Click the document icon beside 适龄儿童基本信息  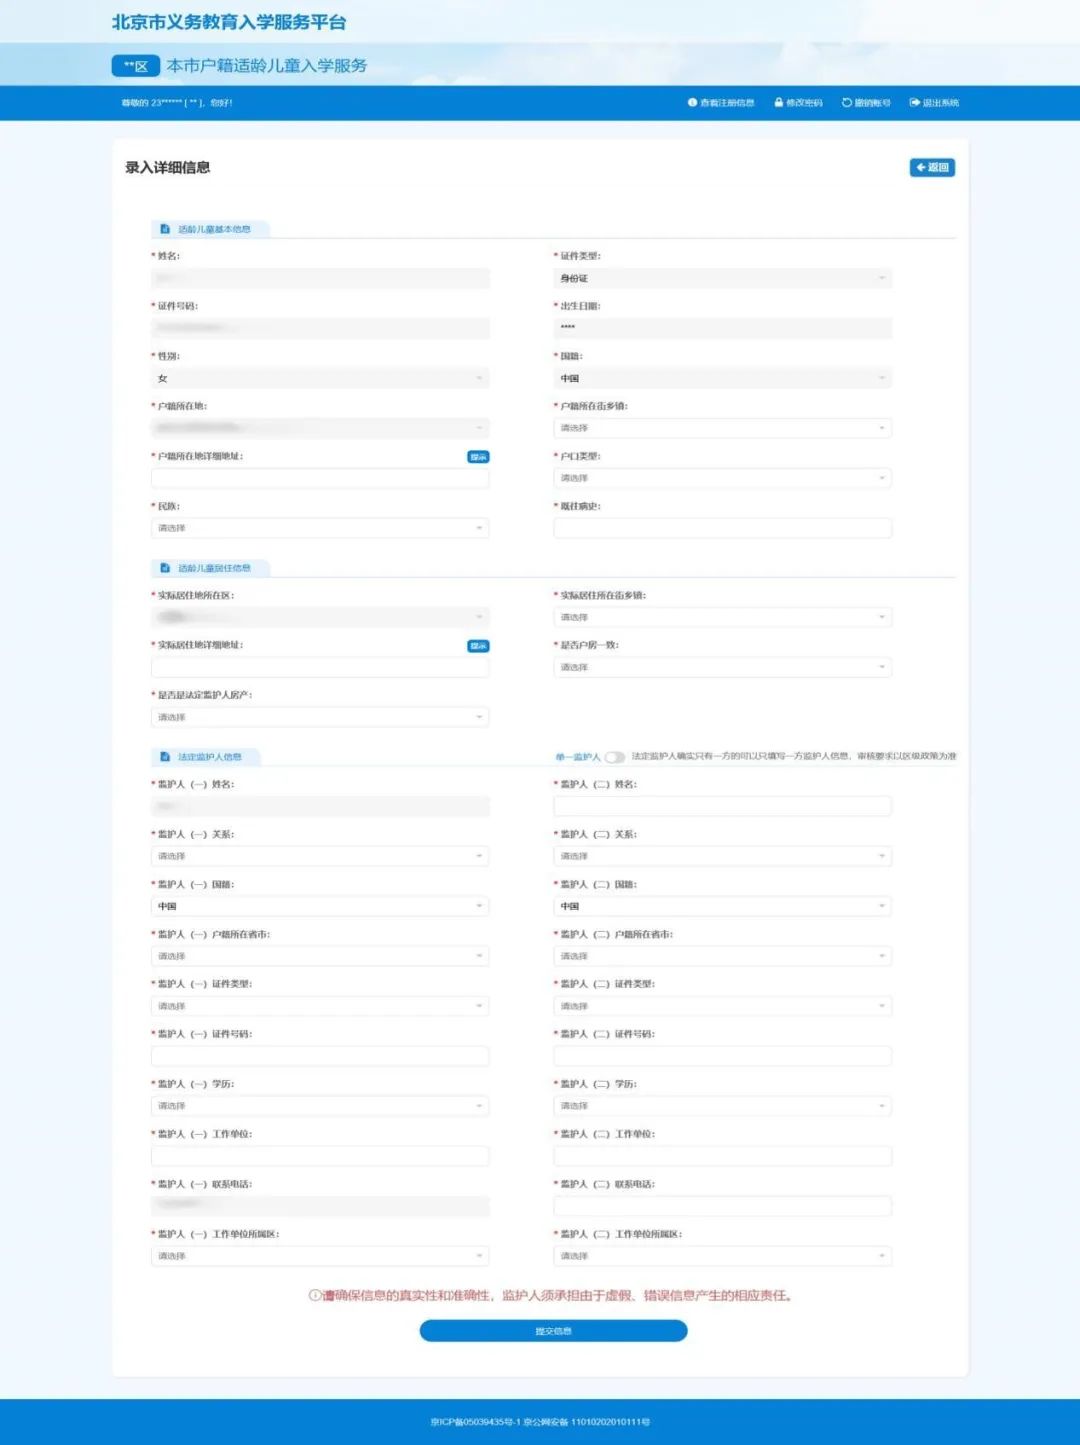(x=166, y=229)
